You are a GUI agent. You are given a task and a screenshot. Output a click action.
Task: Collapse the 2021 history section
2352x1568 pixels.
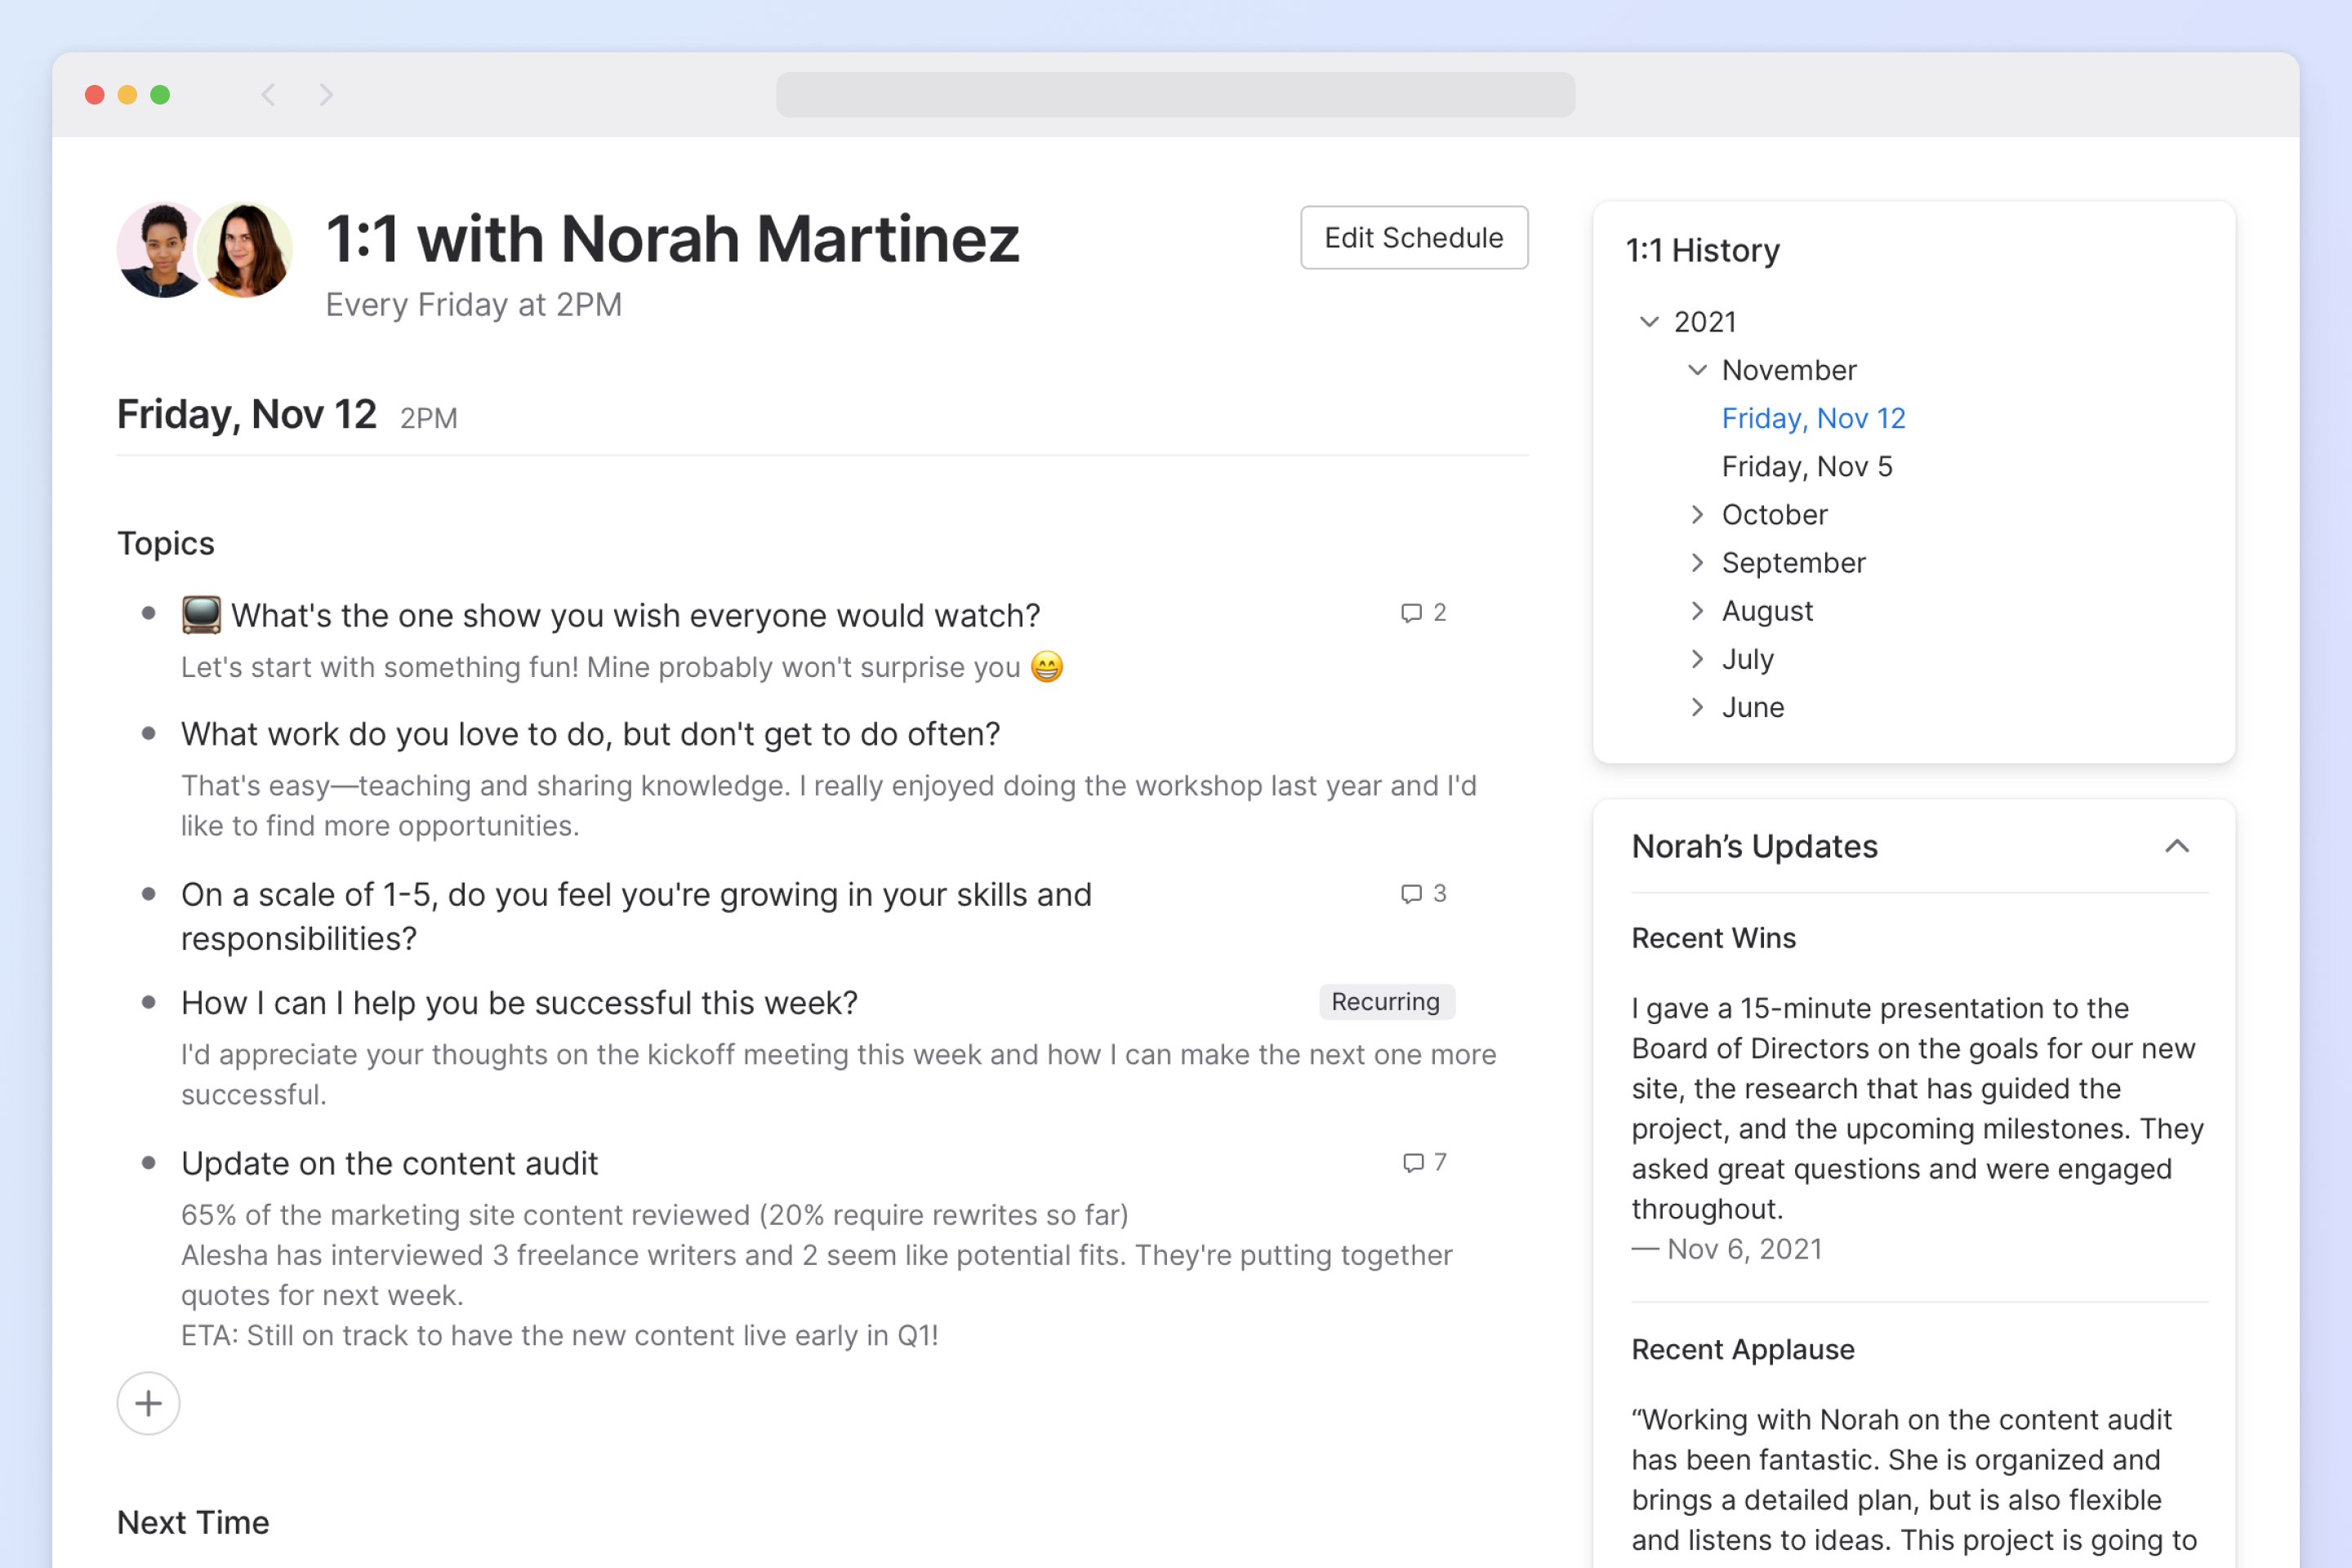click(x=1648, y=322)
